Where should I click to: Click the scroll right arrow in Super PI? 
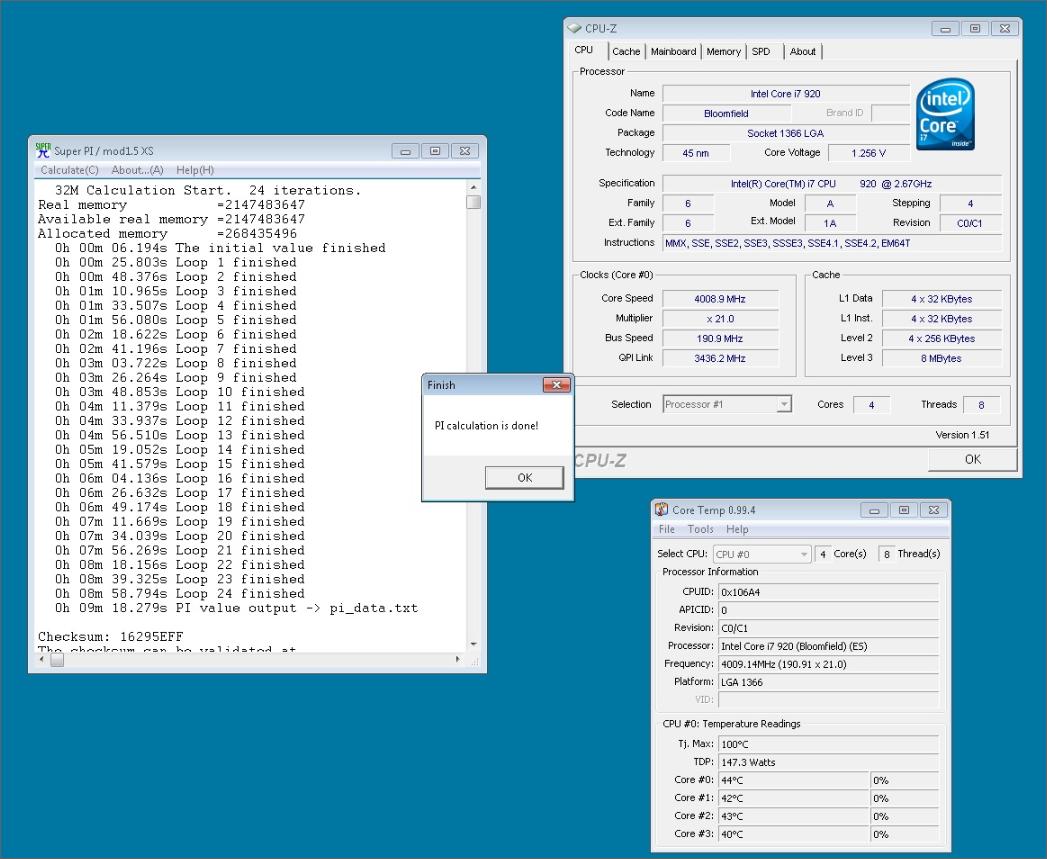[x=457, y=659]
